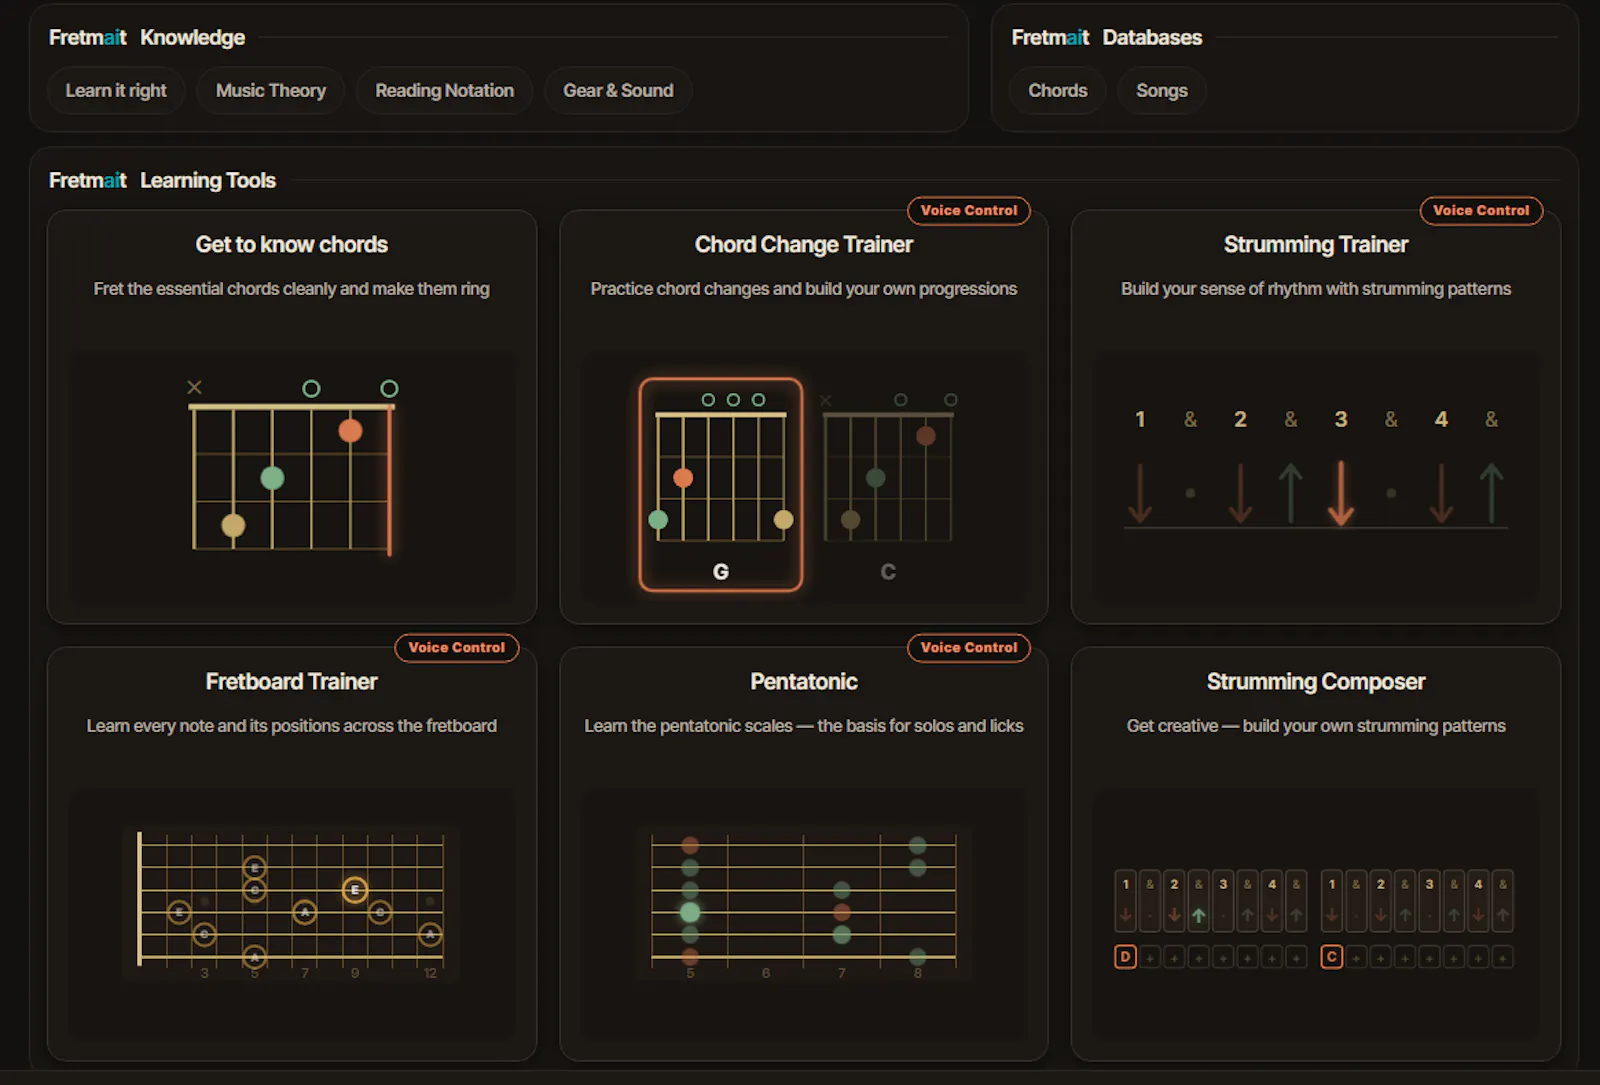
Task: Click the chord diagram in Get to know chords
Action: coord(292,468)
